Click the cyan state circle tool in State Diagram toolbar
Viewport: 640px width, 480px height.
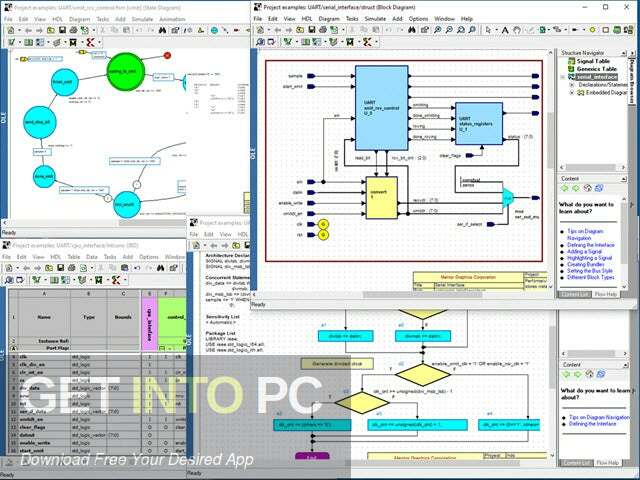214,30
